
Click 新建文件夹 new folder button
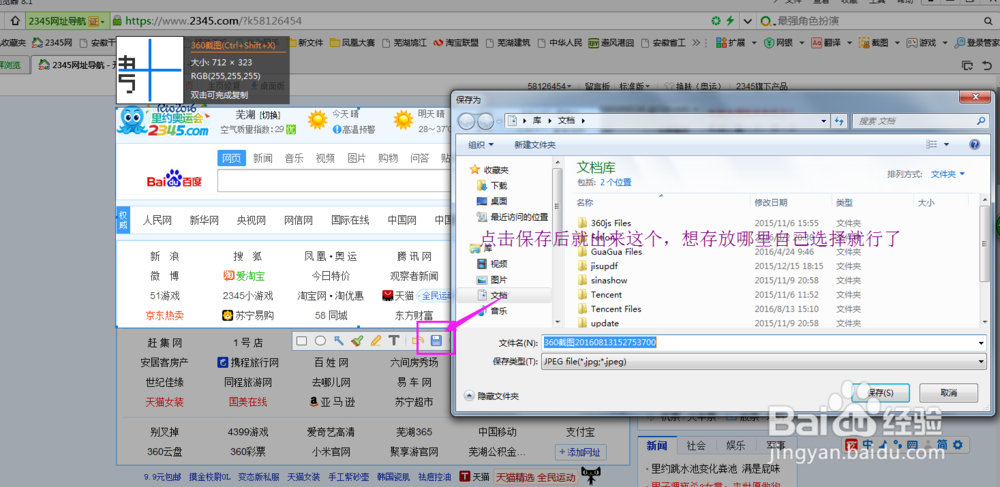[535, 145]
